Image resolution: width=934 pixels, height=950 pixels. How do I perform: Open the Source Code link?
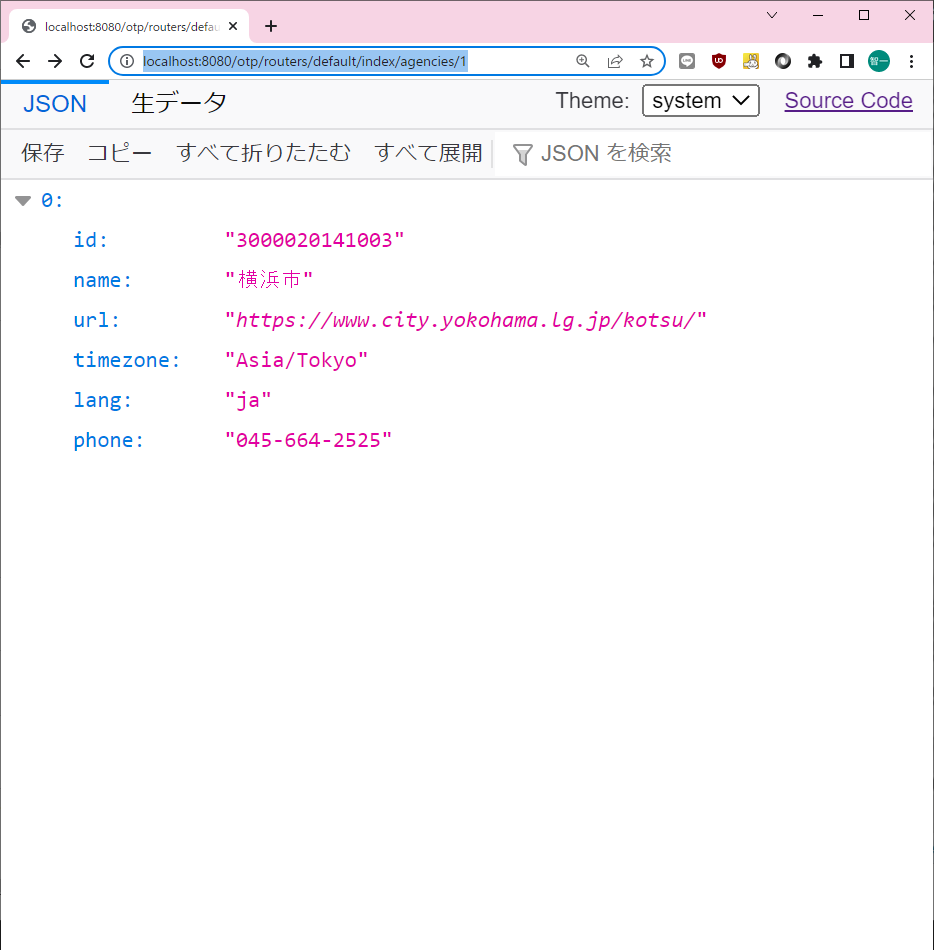(x=848, y=101)
